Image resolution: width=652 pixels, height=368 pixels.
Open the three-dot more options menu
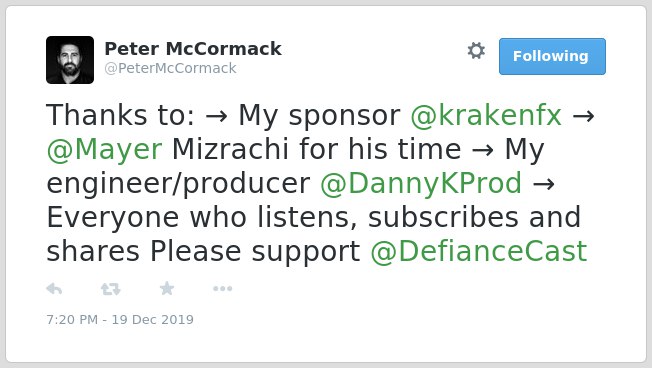pos(222,289)
